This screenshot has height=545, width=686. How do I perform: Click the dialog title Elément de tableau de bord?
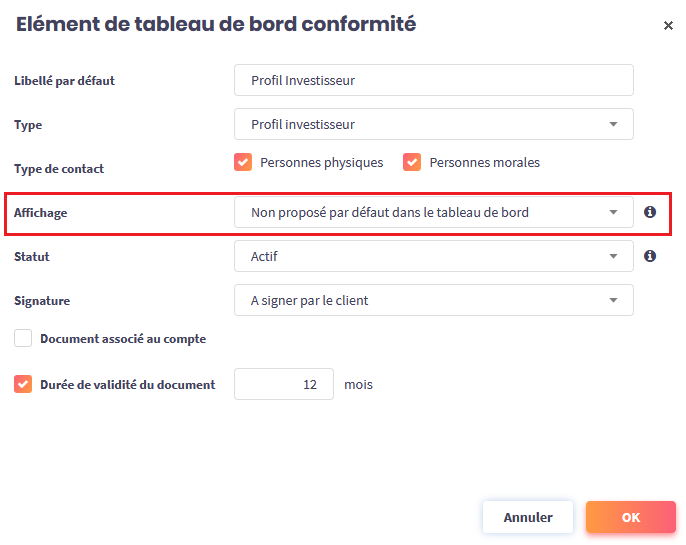click(x=216, y=25)
